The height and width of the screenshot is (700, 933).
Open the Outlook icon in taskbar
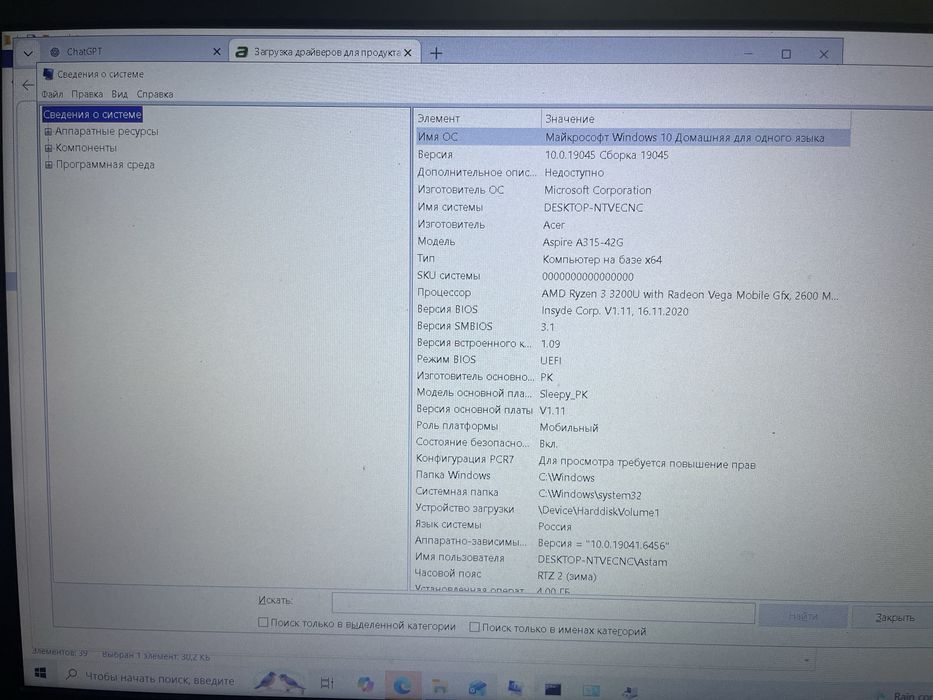477,688
